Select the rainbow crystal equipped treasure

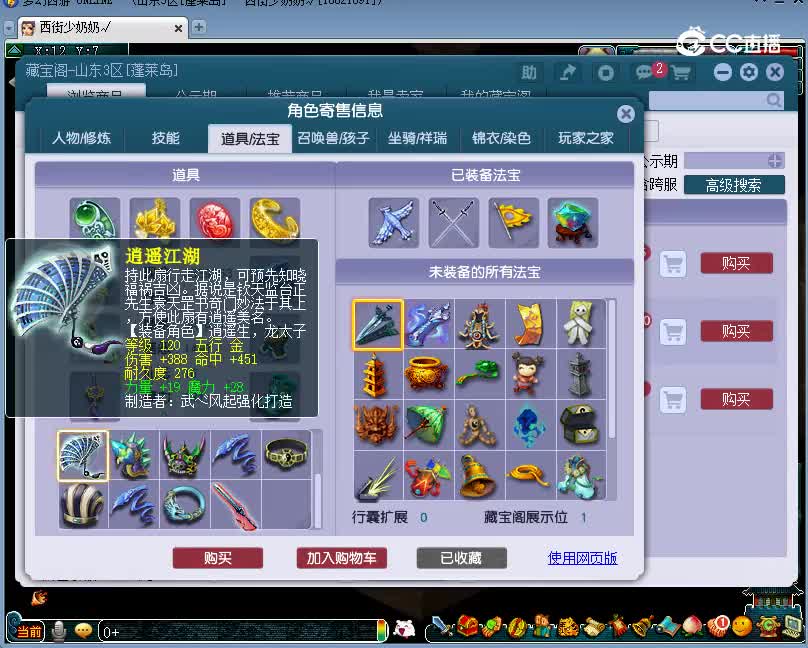(573, 223)
